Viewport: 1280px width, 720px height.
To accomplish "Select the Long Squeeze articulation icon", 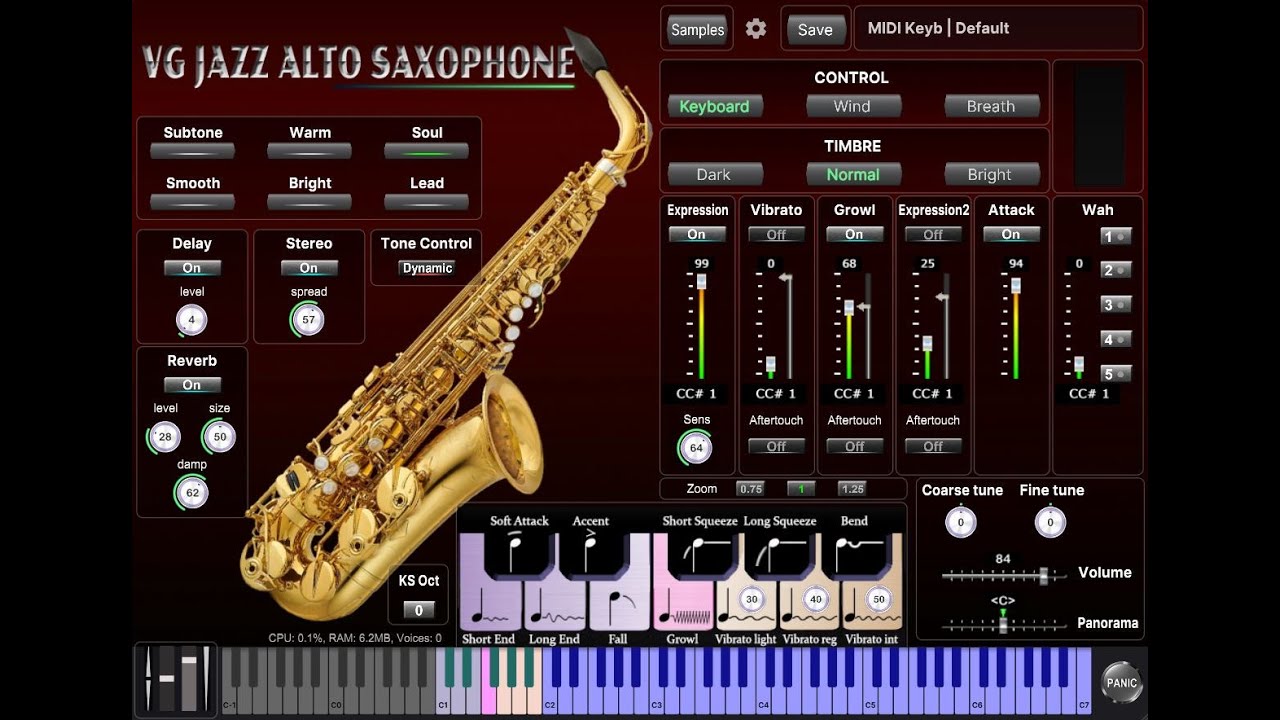I will coord(779,554).
